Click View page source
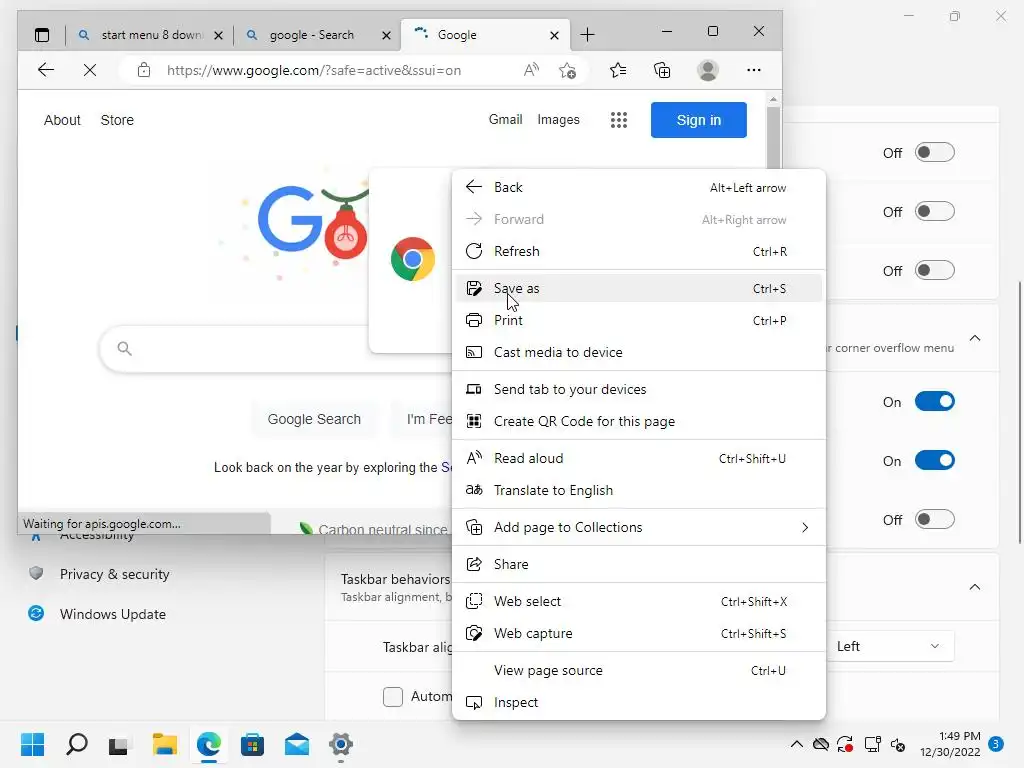1024x768 pixels. click(x=639, y=671)
